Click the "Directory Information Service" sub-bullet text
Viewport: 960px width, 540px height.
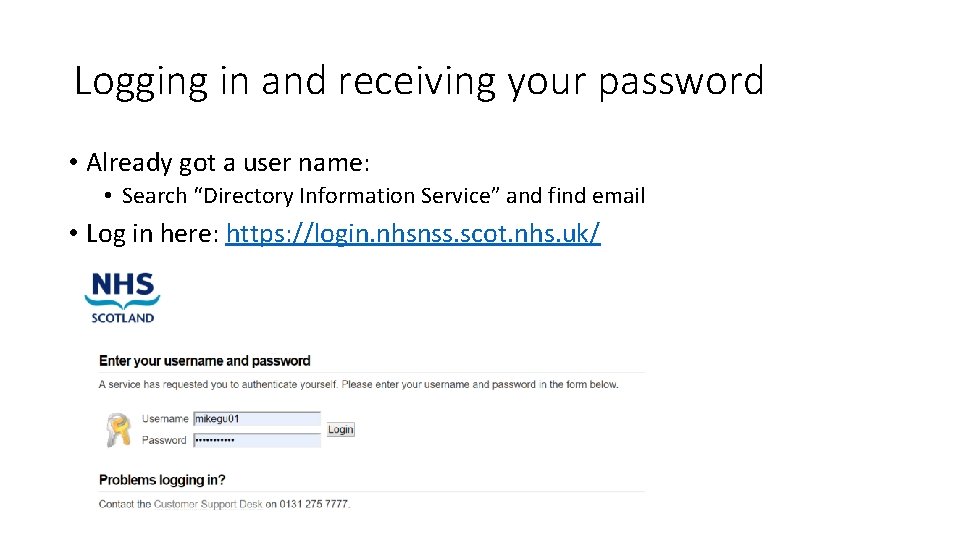pos(384,196)
